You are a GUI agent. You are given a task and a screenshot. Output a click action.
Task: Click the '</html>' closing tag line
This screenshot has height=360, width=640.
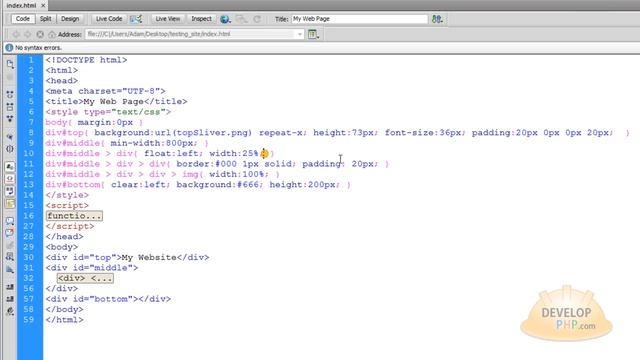click(x=64, y=320)
